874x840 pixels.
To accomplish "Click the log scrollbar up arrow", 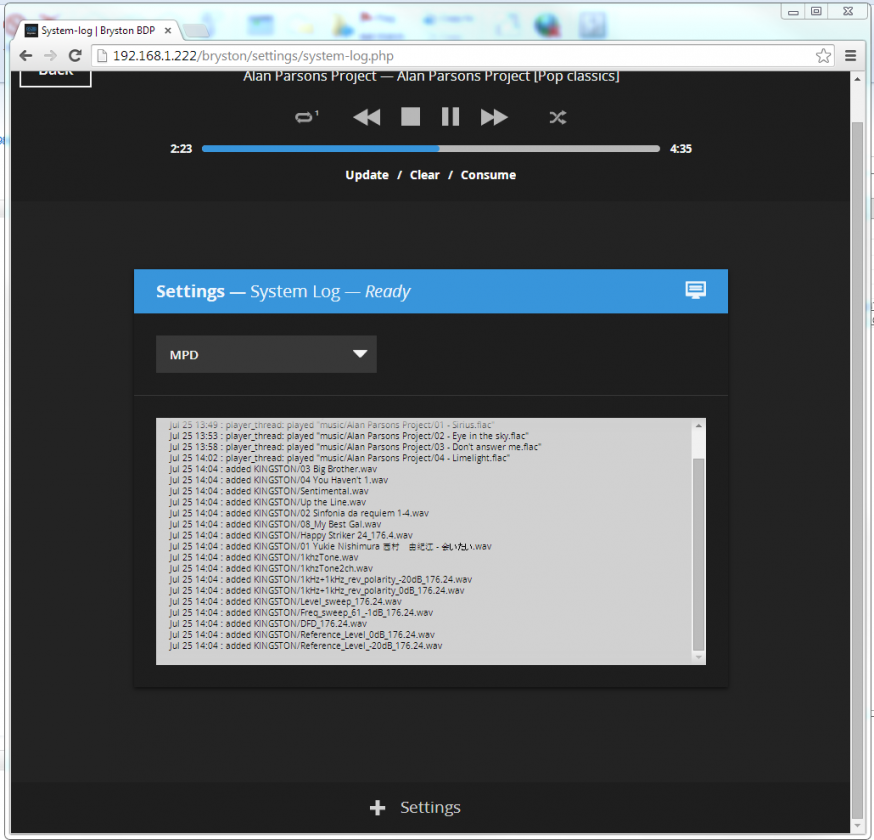I will click(x=698, y=426).
